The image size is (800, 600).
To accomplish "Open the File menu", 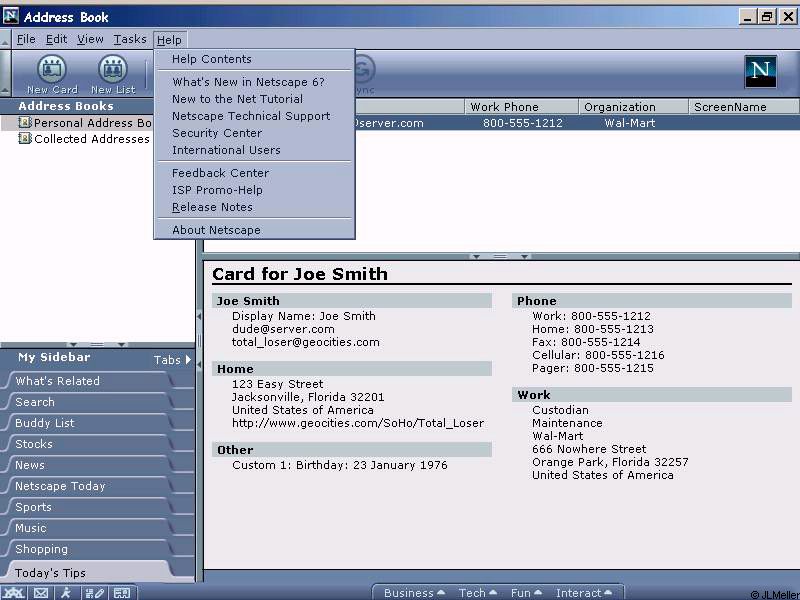I will point(26,39).
